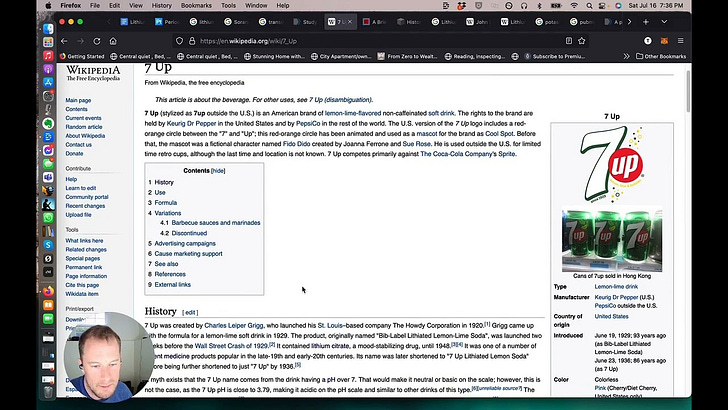Open Evernote from the dock
This screenshot has height=410, width=728.
[x=48, y=124]
